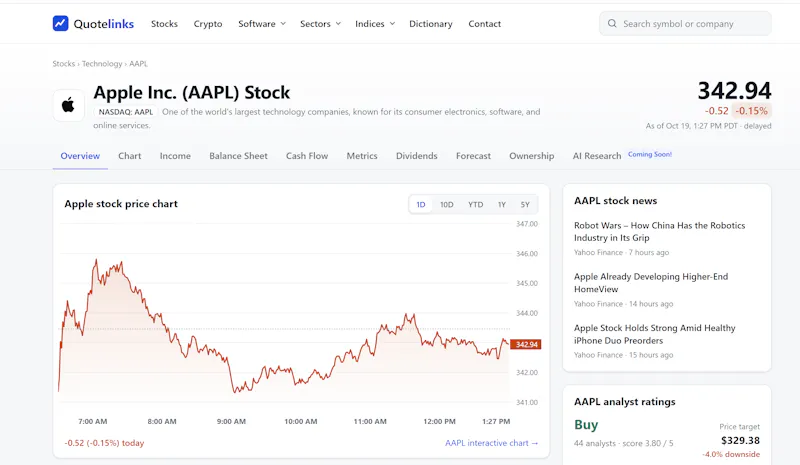Open the Stocks nav link
The width and height of the screenshot is (800, 465).
tap(164, 23)
